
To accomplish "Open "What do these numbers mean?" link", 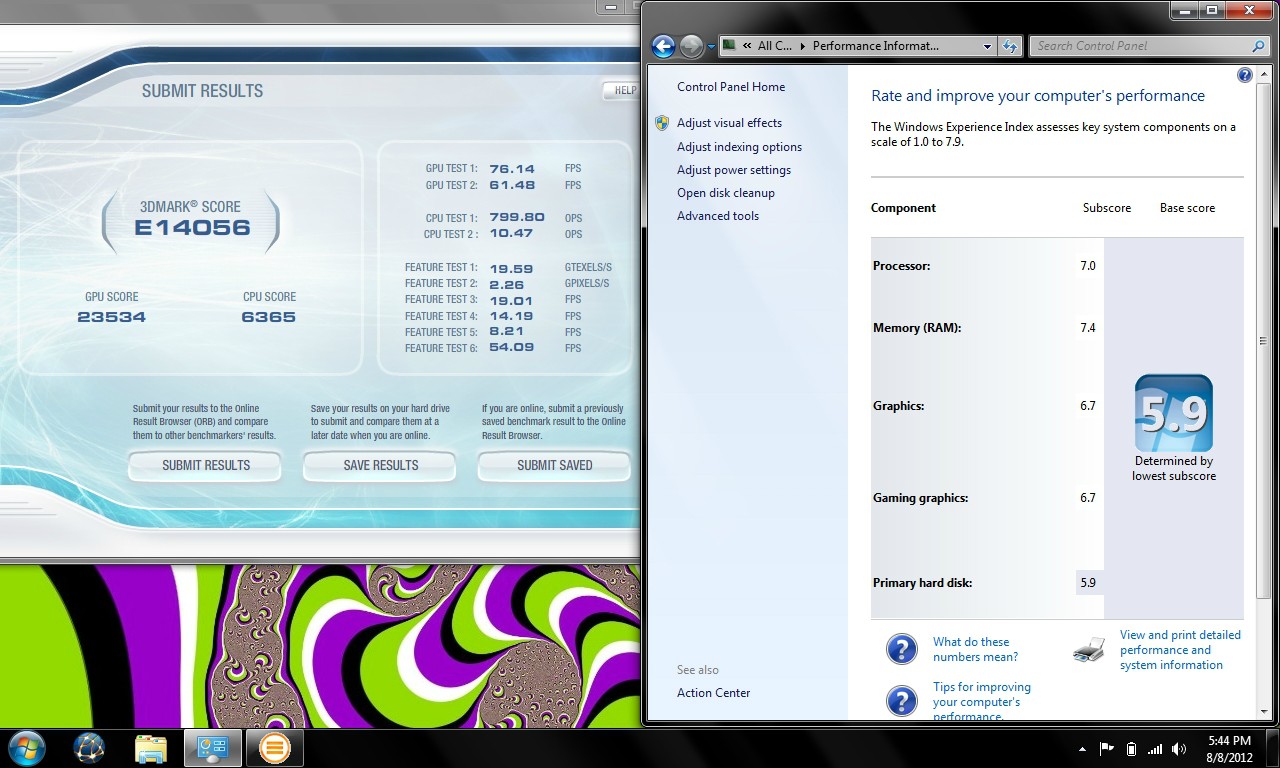I will tap(975, 650).
